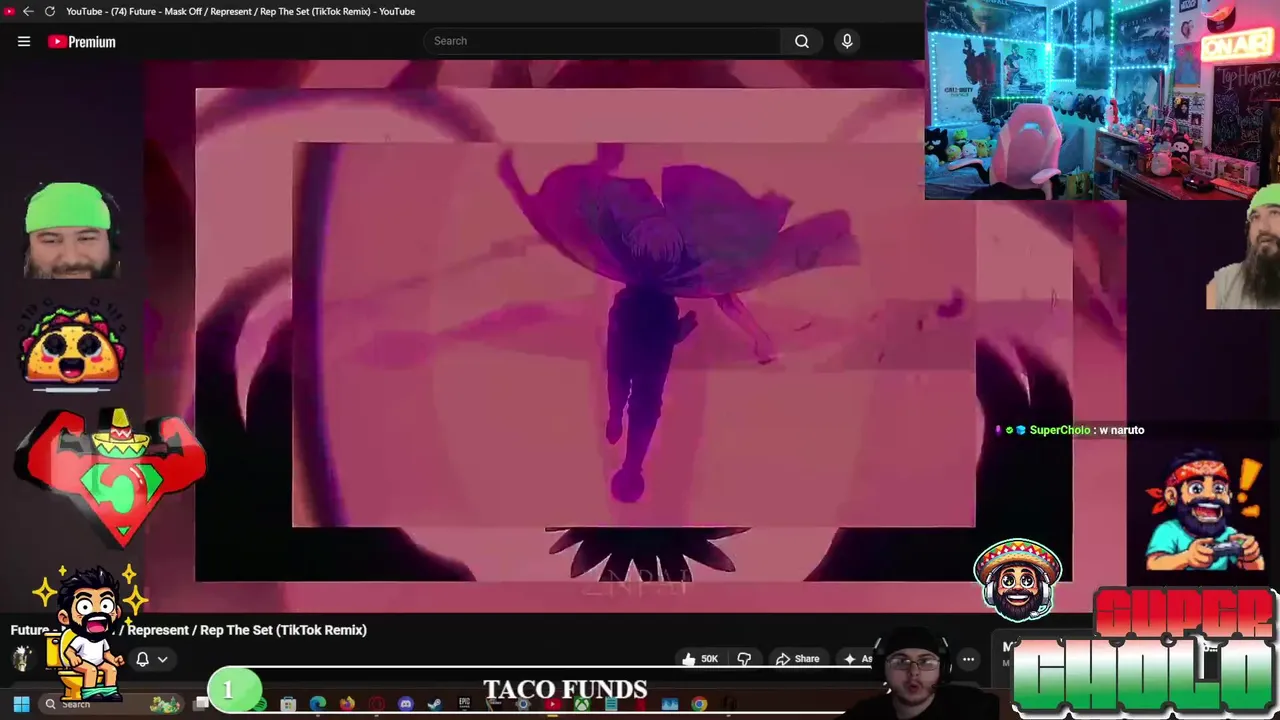Screen dimensions: 1280x720
Task: Open Steam from the taskbar
Action: tap(434, 704)
